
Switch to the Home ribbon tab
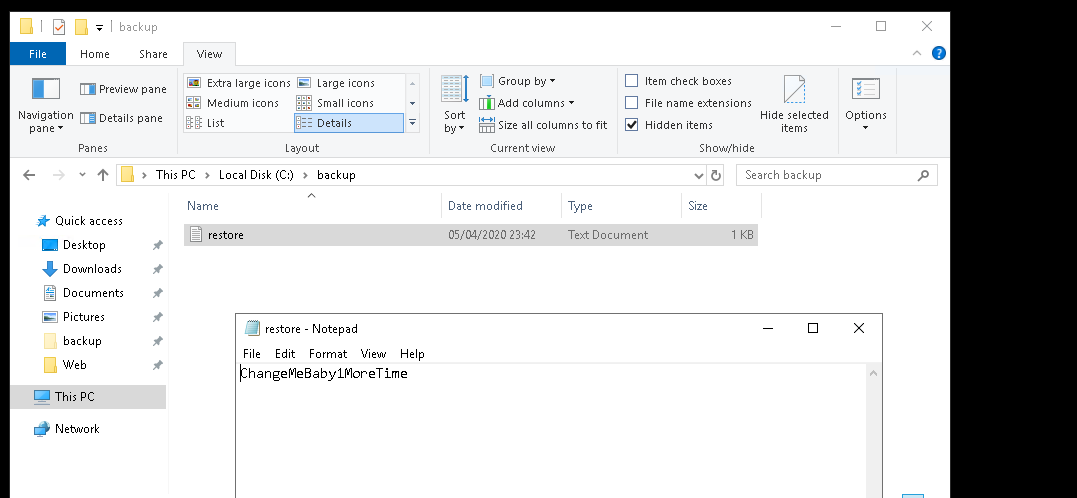click(95, 54)
